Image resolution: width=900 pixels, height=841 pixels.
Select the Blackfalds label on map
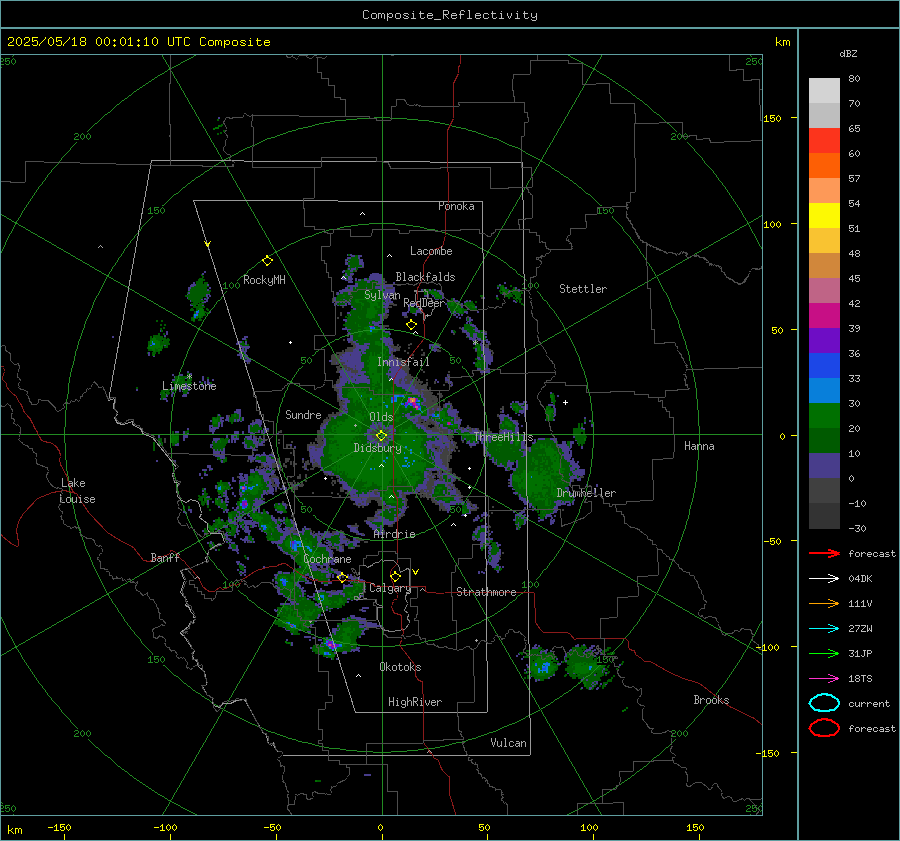[x=425, y=277]
